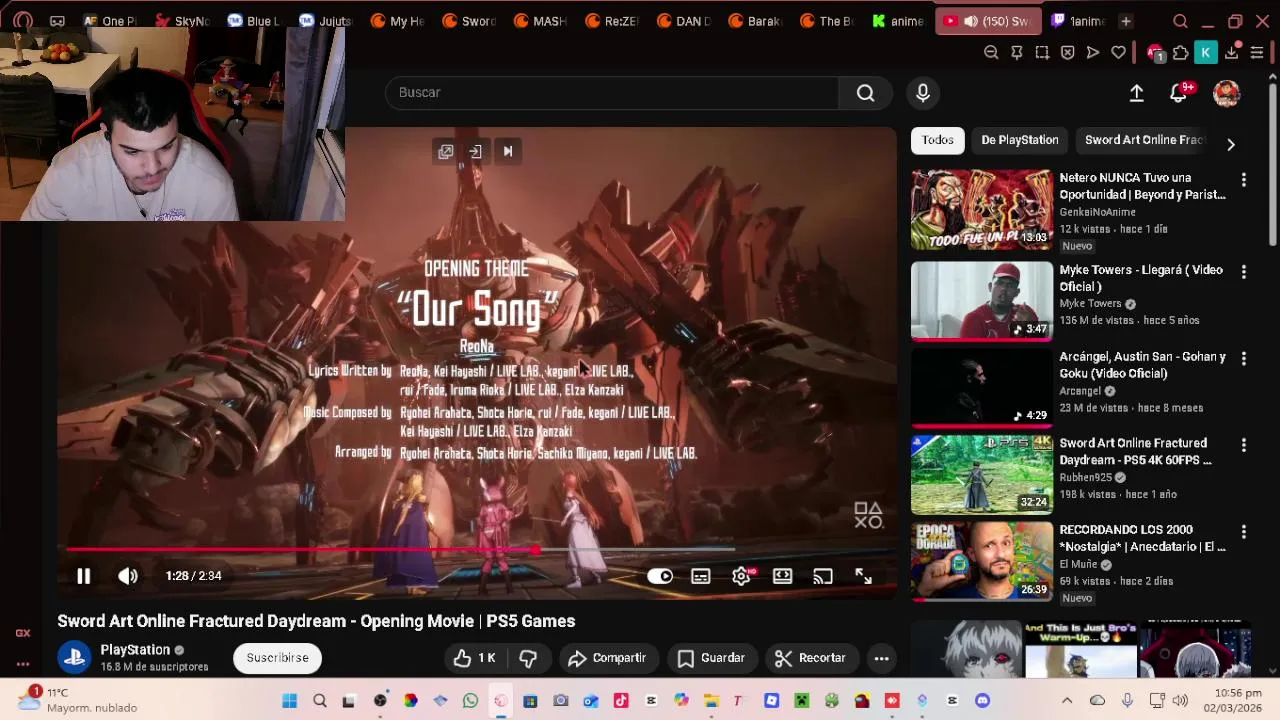Dislike the video thumbs down
1280x720 pixels.
[528, 658]
